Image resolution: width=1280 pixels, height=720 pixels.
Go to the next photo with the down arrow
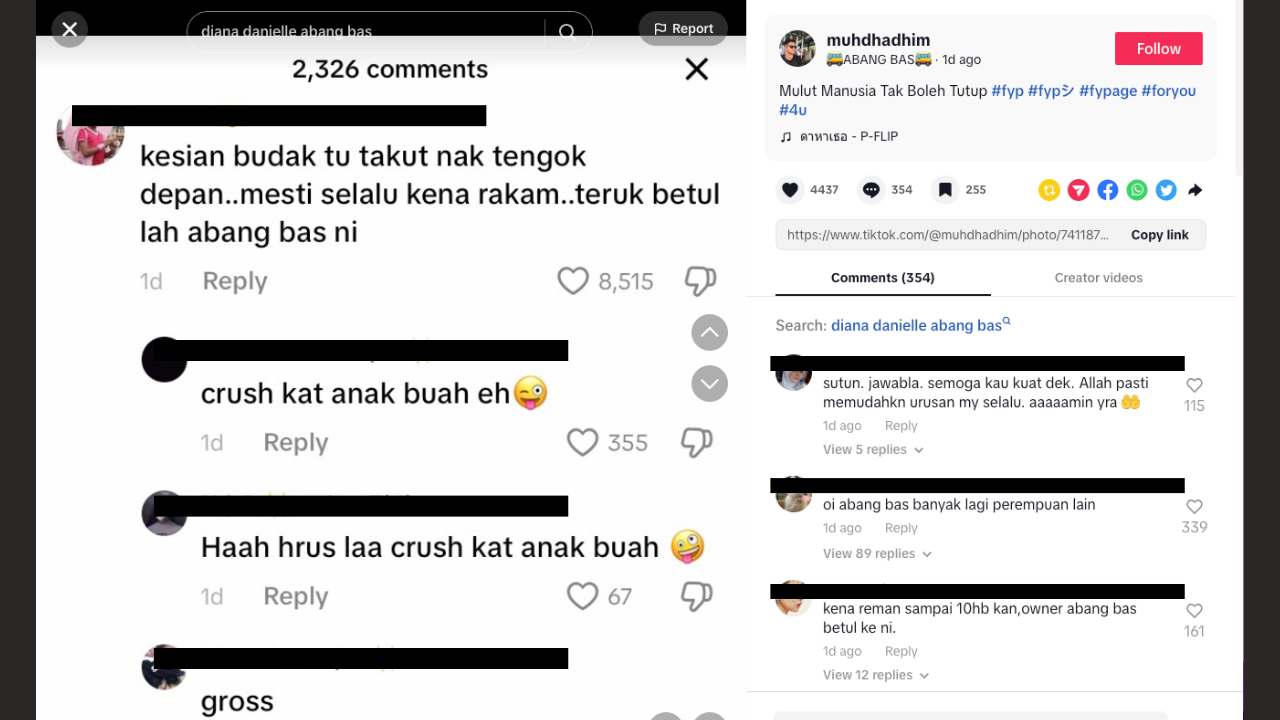[710, 383]
